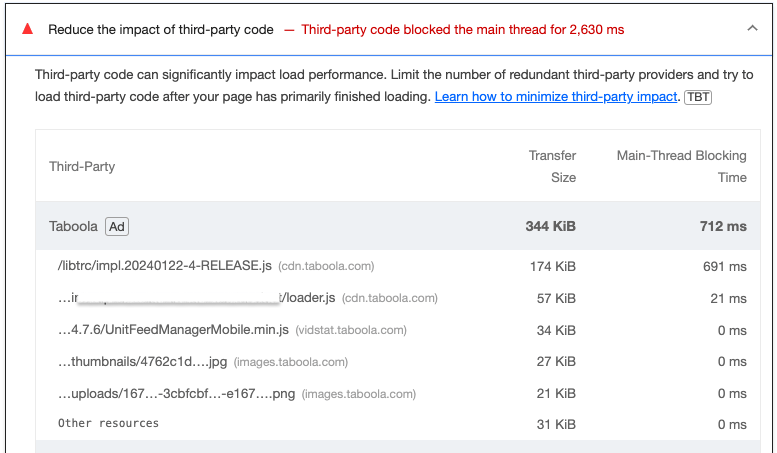This screenshot has height=453, width=777.
Task: Click Taboola's 712 ms blocking time total
Action: [x=722, y=226]
